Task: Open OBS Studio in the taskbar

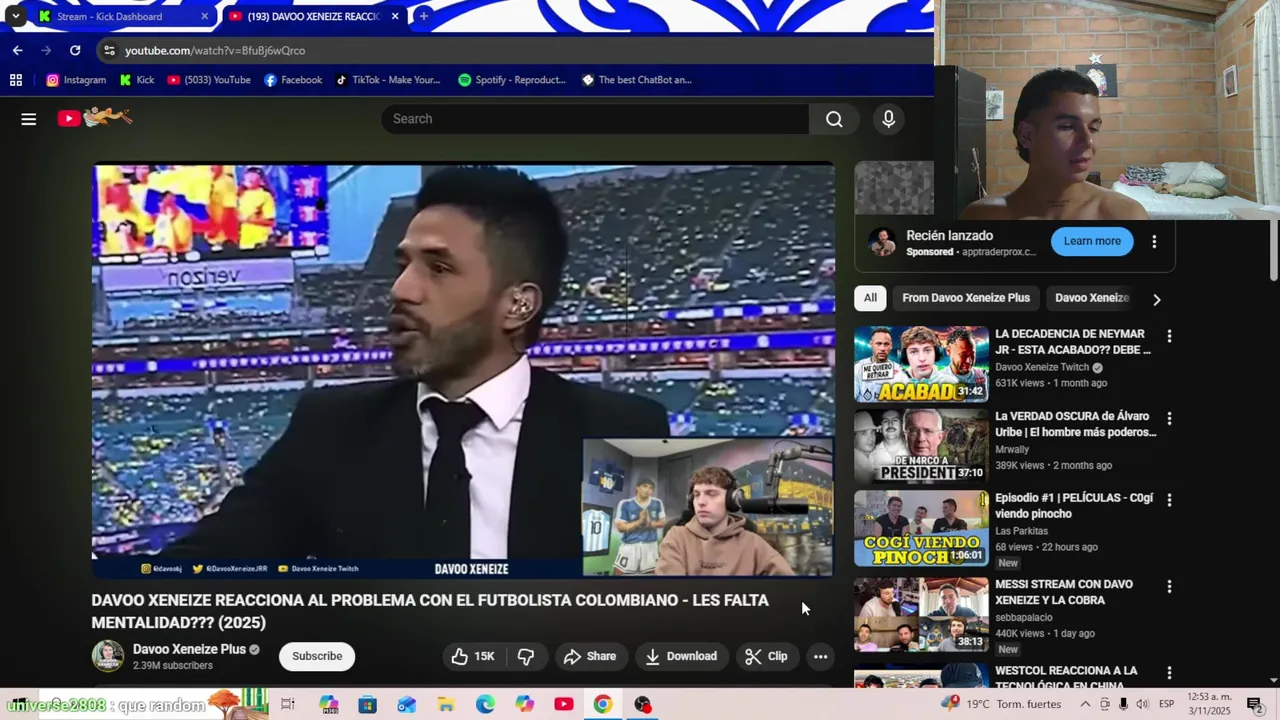Action: (643, 704)
